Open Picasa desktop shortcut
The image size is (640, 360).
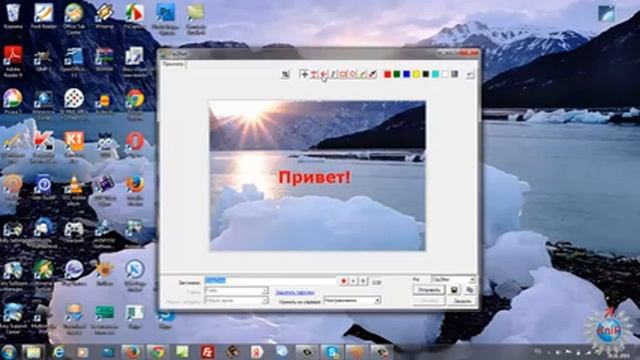point(13,101)
